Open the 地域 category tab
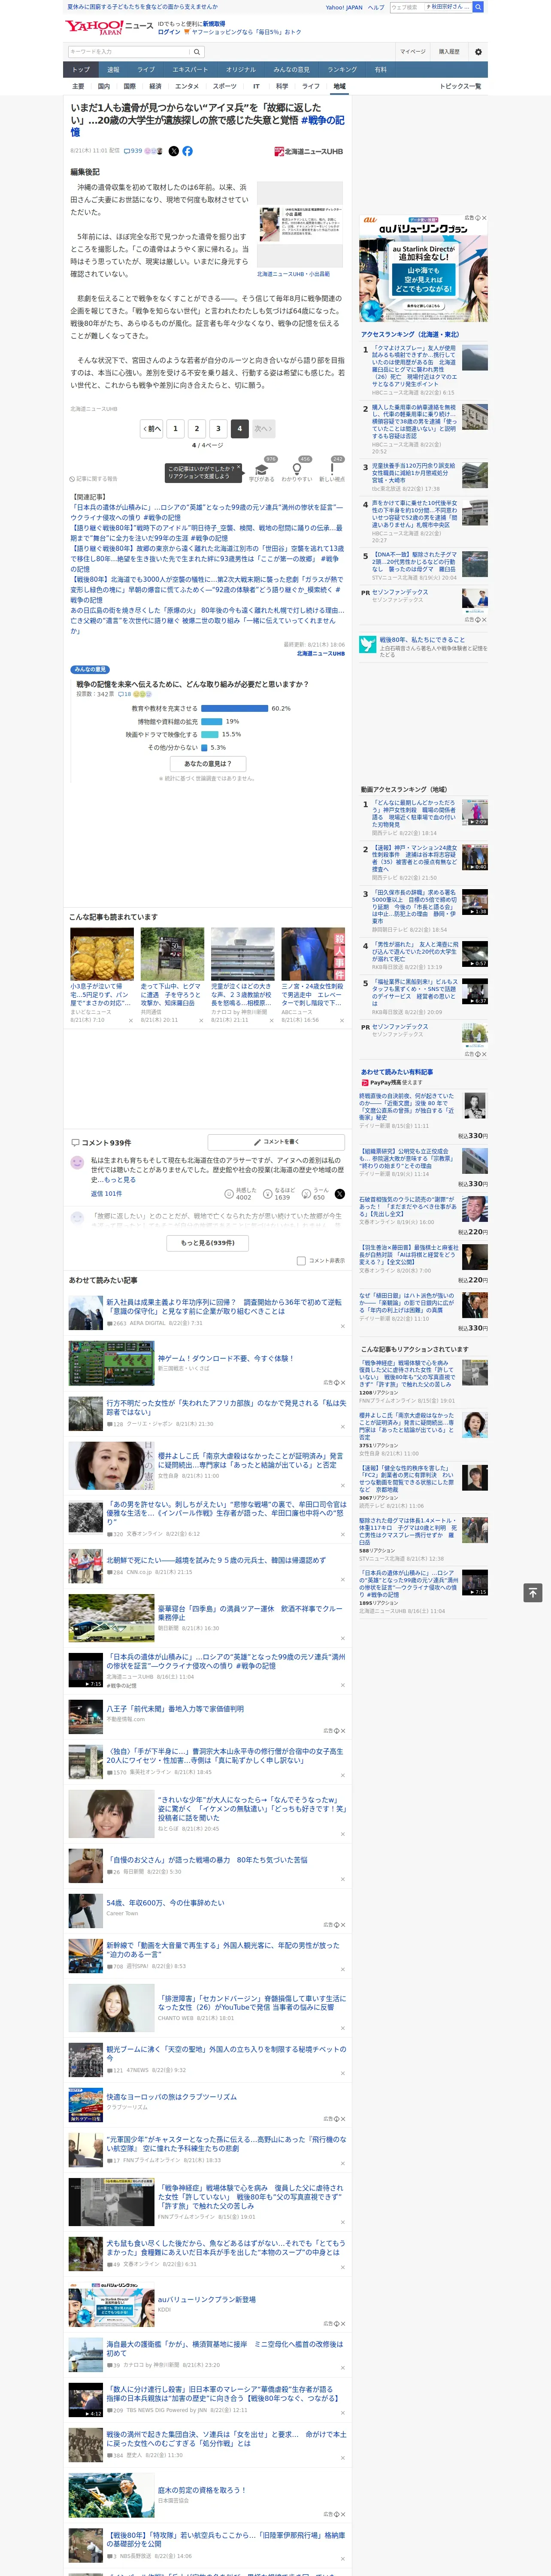The height and width of the screenshot is (2576, 551). 339,86
